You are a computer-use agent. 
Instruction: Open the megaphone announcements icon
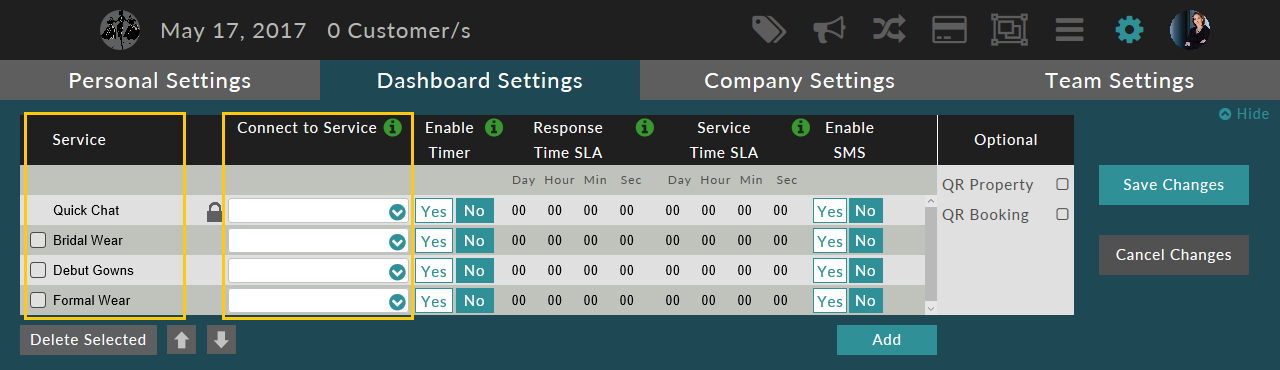pyautogui.click(x=828, y=30)
